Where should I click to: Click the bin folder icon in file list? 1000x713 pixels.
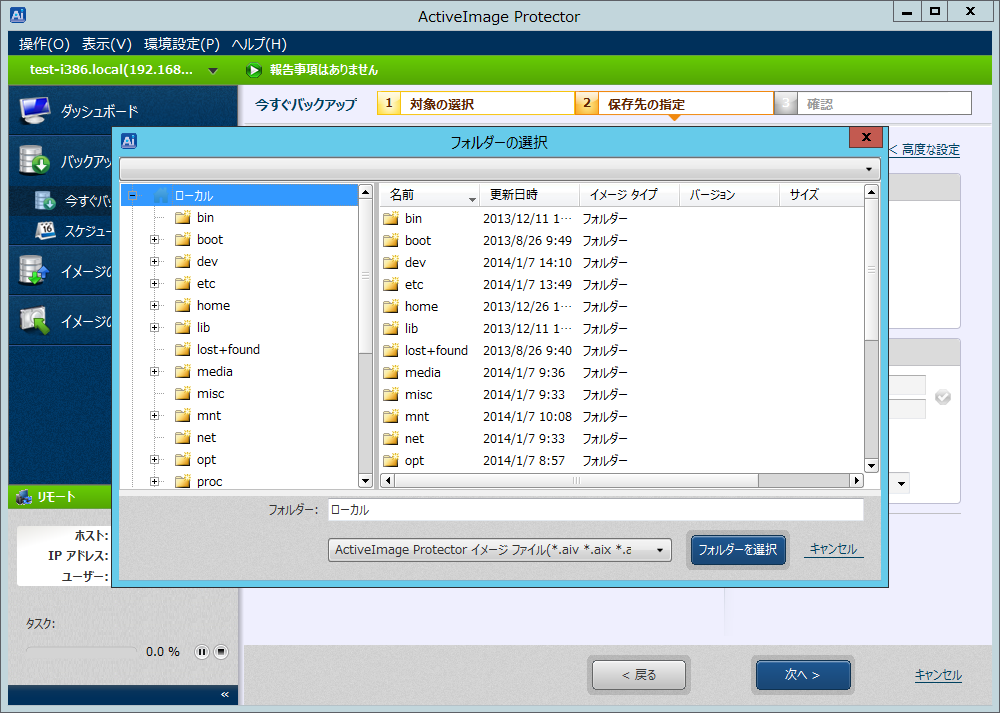pyautogui.click(x=391, y=219)
